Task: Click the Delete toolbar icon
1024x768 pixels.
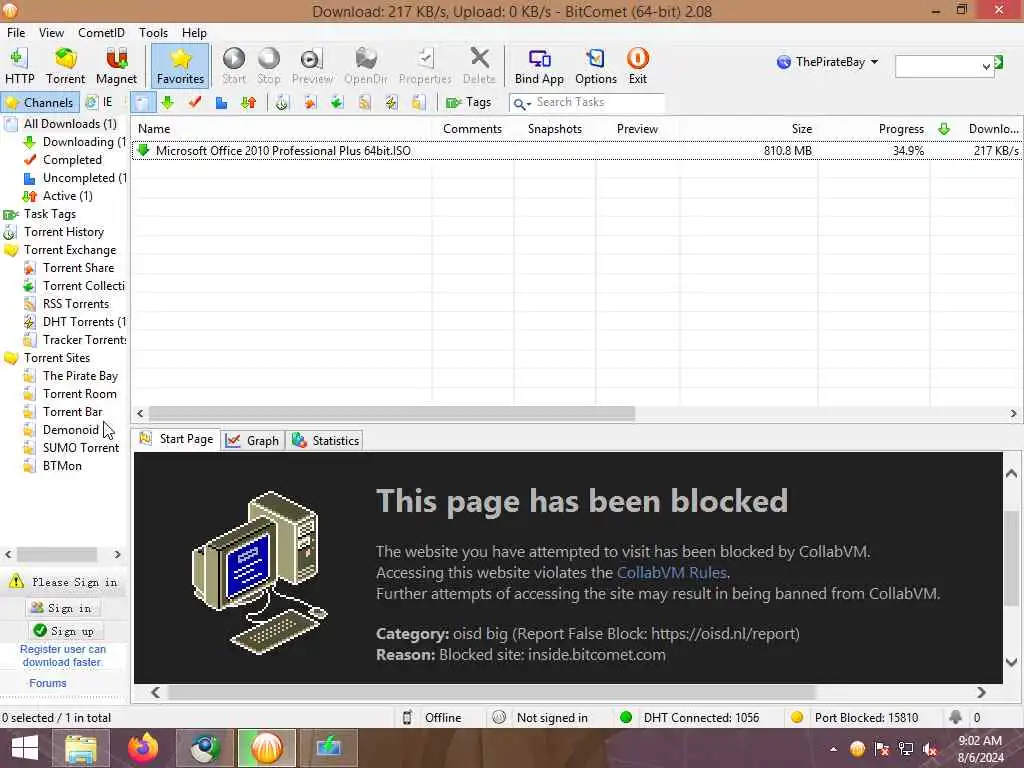Action: pyautogui.click(x=479, y=66)
